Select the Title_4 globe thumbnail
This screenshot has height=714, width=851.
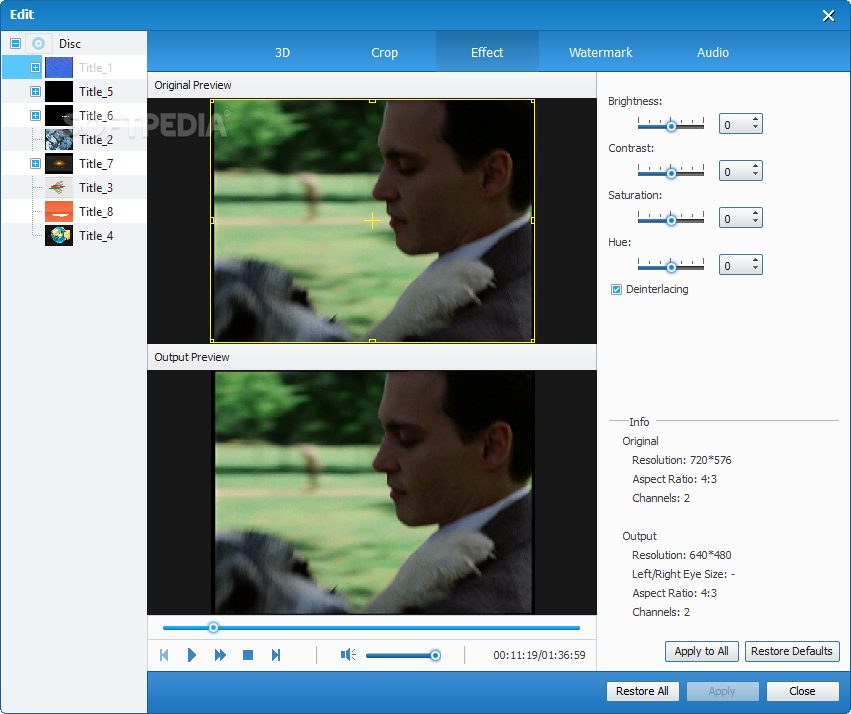pyautogui.click(x=59, y=235)
